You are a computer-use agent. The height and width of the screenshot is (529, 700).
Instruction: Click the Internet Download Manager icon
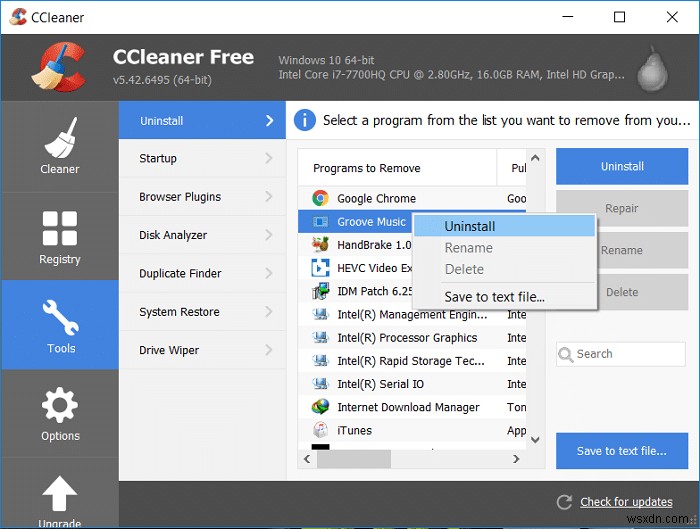tap(320, 407)
